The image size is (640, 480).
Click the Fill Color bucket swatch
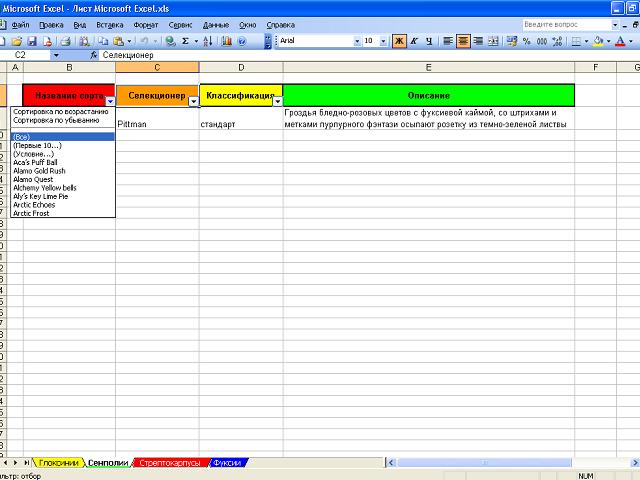coord(597,41)
